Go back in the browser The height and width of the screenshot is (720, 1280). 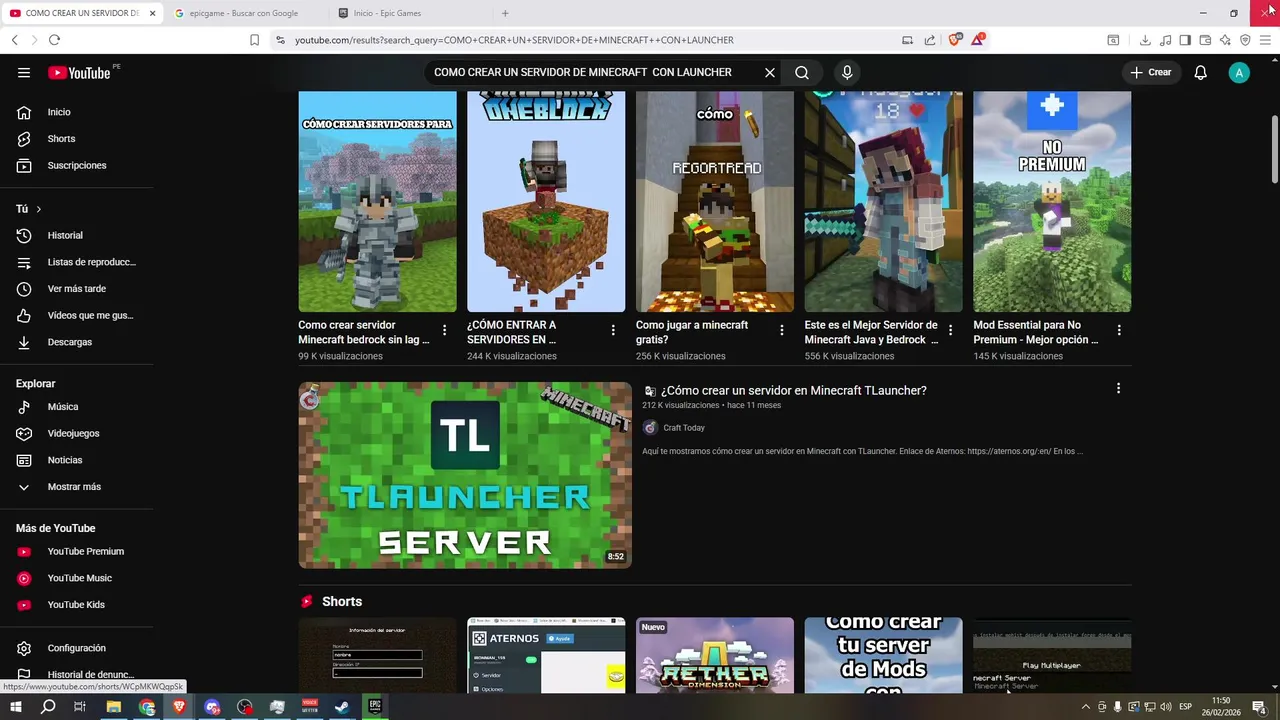pos(15,40)
